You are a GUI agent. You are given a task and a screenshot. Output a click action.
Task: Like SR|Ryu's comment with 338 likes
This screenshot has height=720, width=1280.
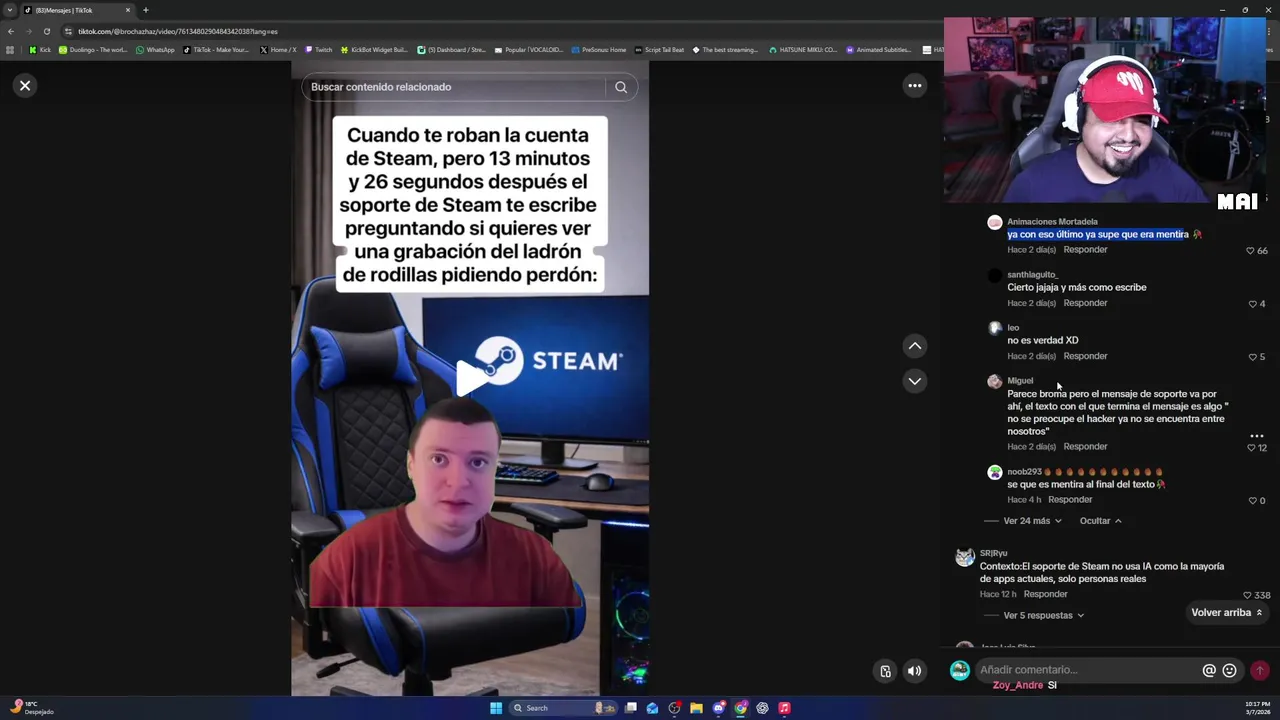coord(1247,596)
